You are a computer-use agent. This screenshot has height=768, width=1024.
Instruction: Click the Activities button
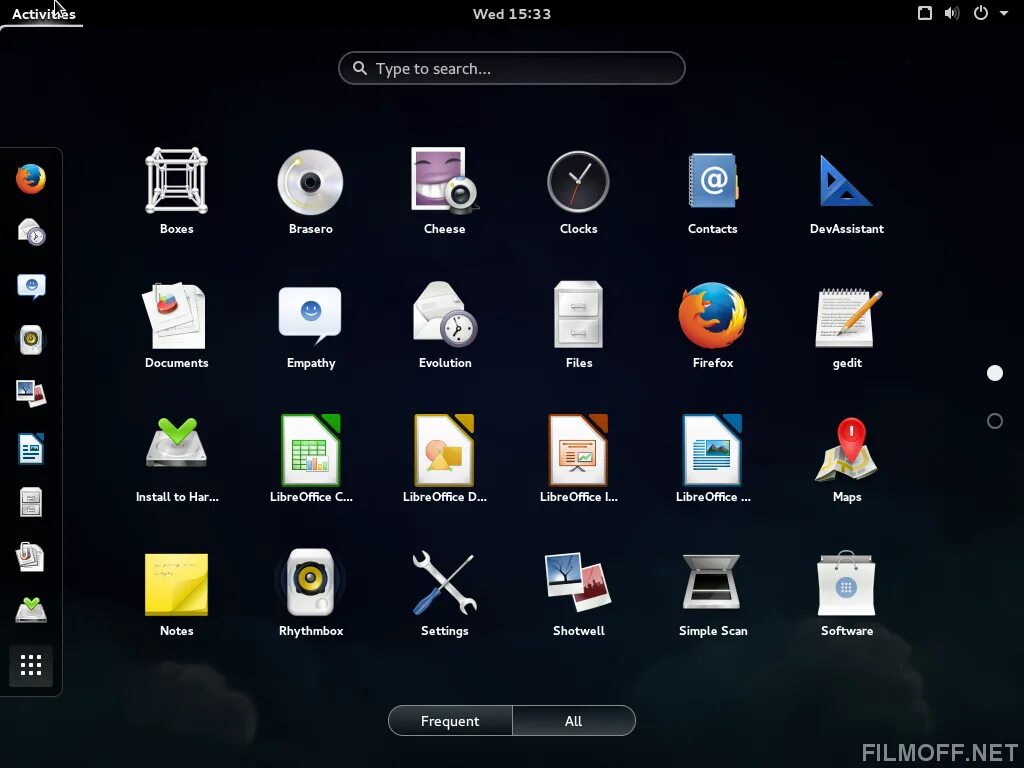(x=43, y=14)
